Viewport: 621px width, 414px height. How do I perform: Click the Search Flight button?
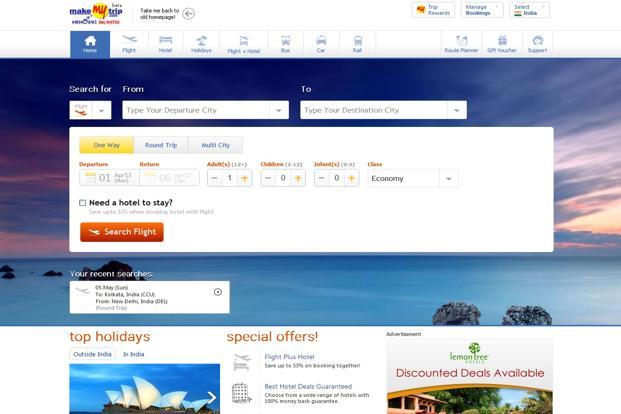(x=122, y=232)
